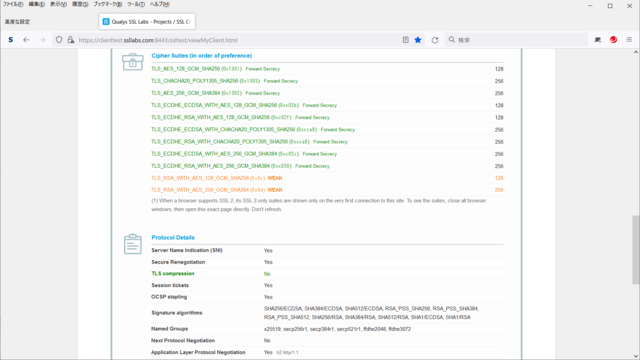Open the 表示 menu
This screenshot has width=640, height=360.
pyautogui.click(x=58, y=4)
